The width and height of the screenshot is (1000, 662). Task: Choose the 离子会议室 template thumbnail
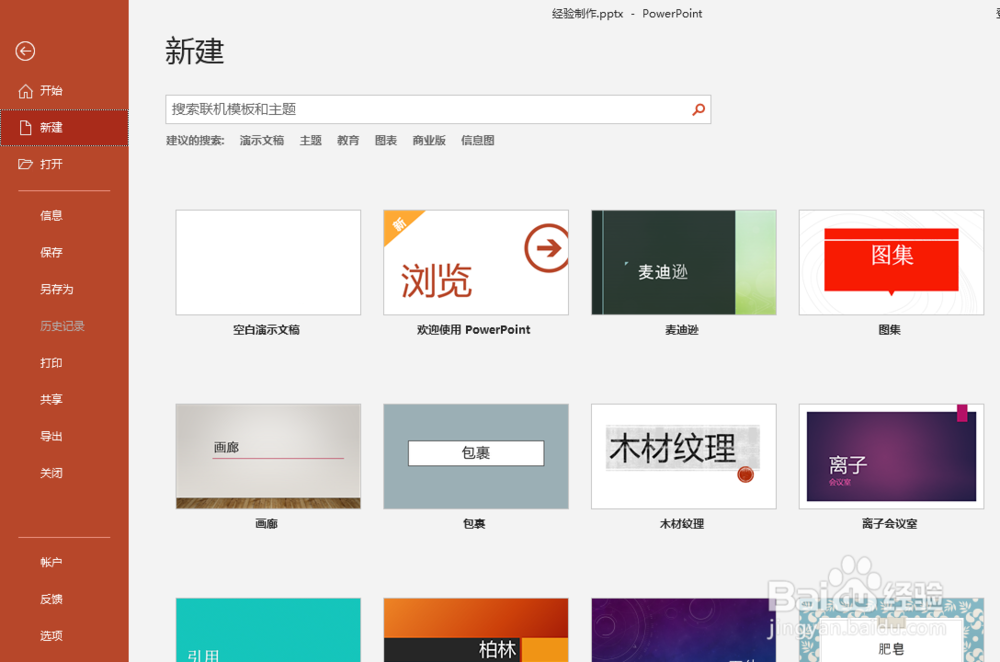click(891, 456)
